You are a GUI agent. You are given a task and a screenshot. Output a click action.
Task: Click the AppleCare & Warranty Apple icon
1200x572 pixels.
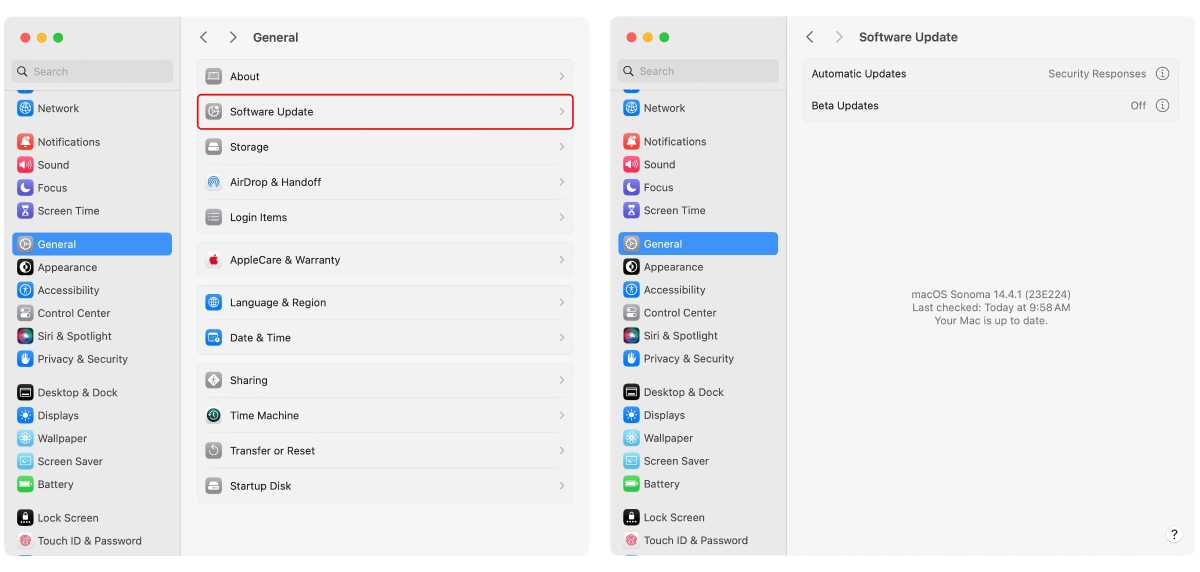(x=213, y=260)
